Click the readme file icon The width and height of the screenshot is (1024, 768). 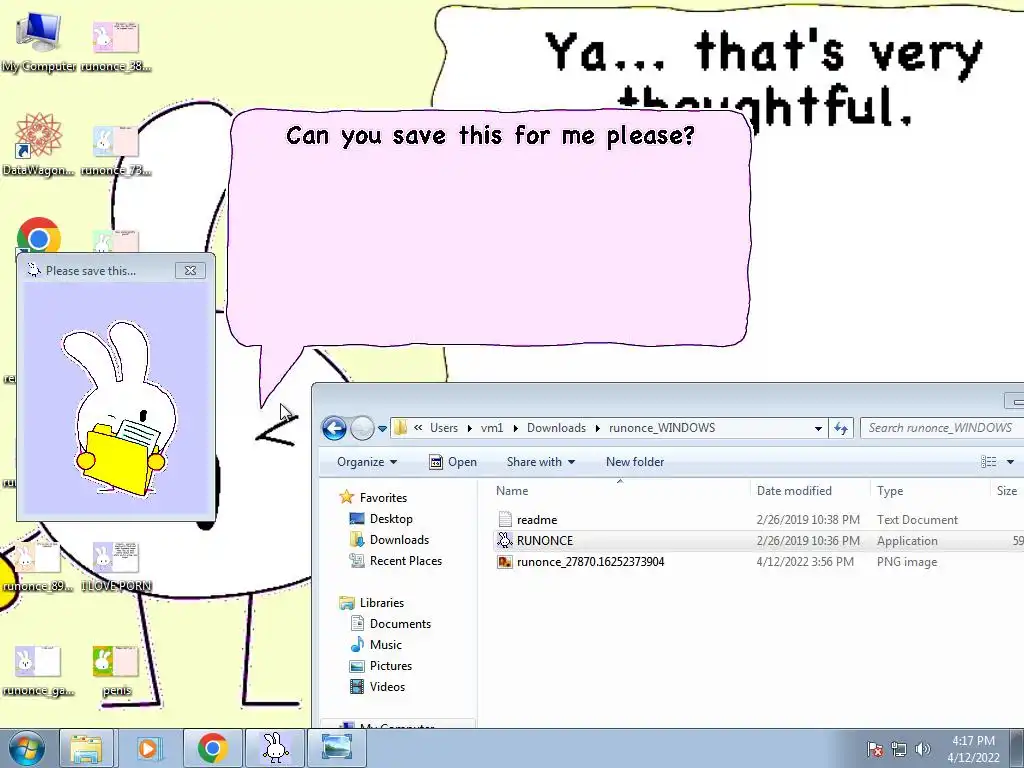coord(505,519)
